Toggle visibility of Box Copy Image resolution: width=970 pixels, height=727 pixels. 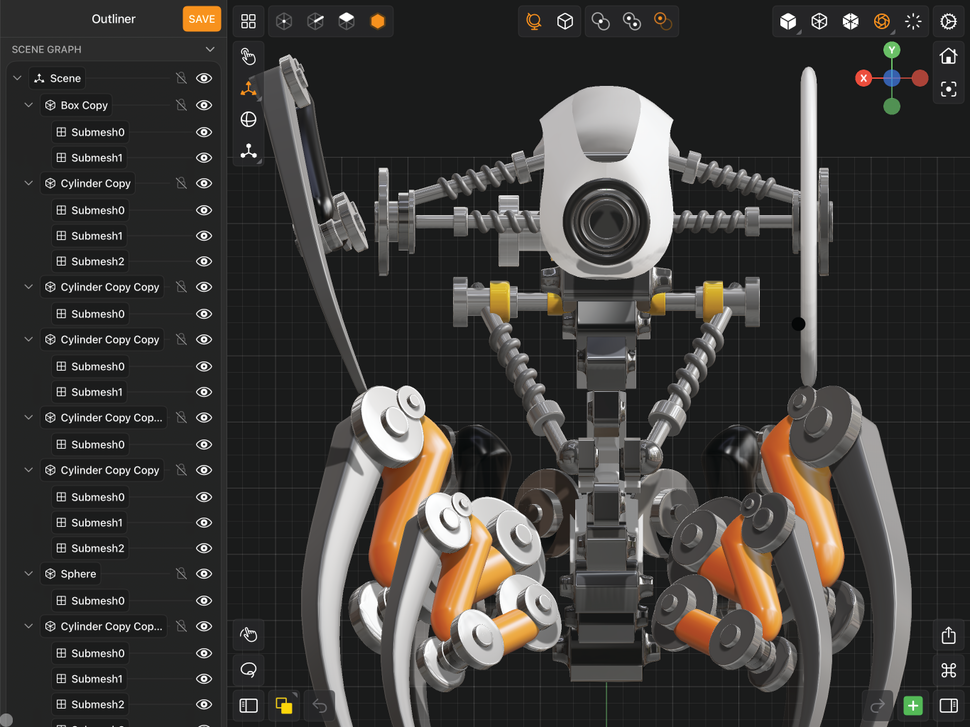204,104
